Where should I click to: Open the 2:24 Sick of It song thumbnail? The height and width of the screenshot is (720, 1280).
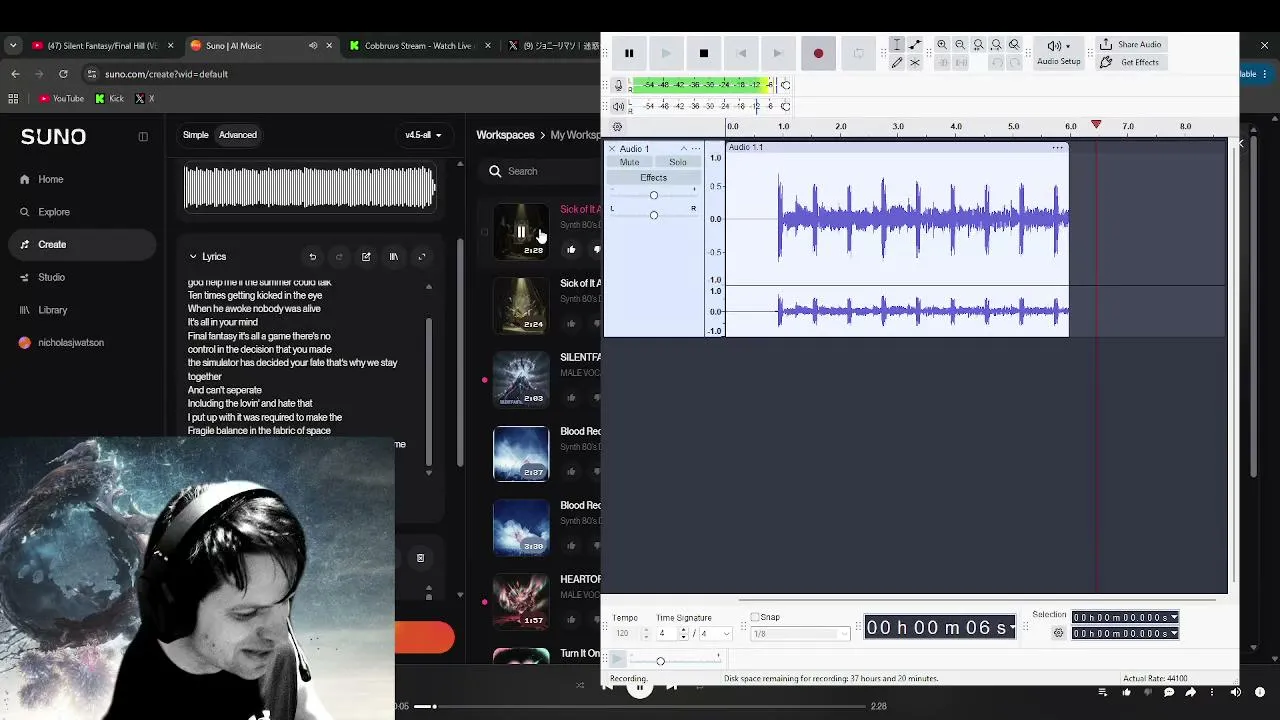coord(521,305)
